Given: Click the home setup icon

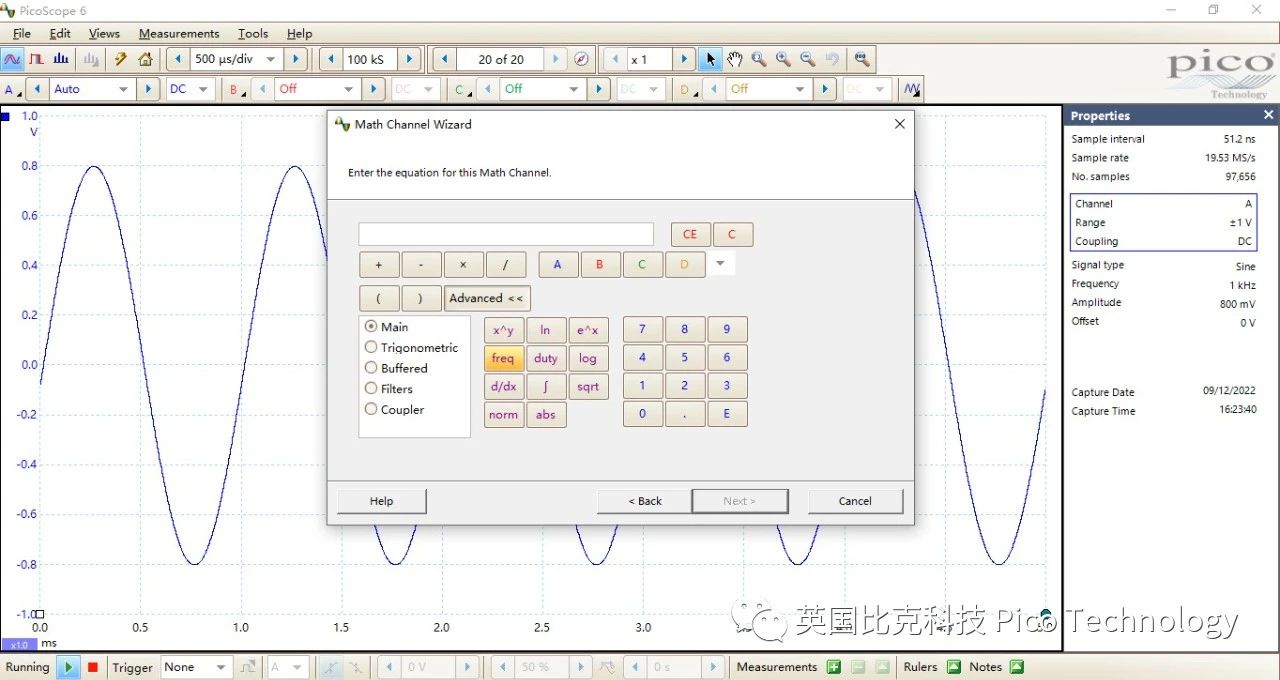Looking at the screenshot, I should click(x=145, y=60).
